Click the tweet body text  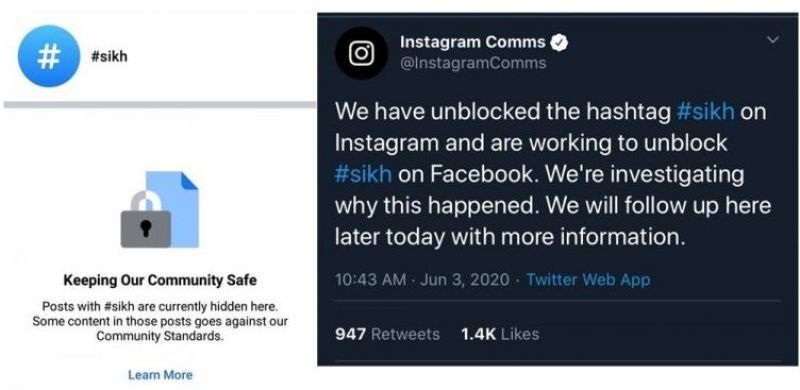coord(552,175)
